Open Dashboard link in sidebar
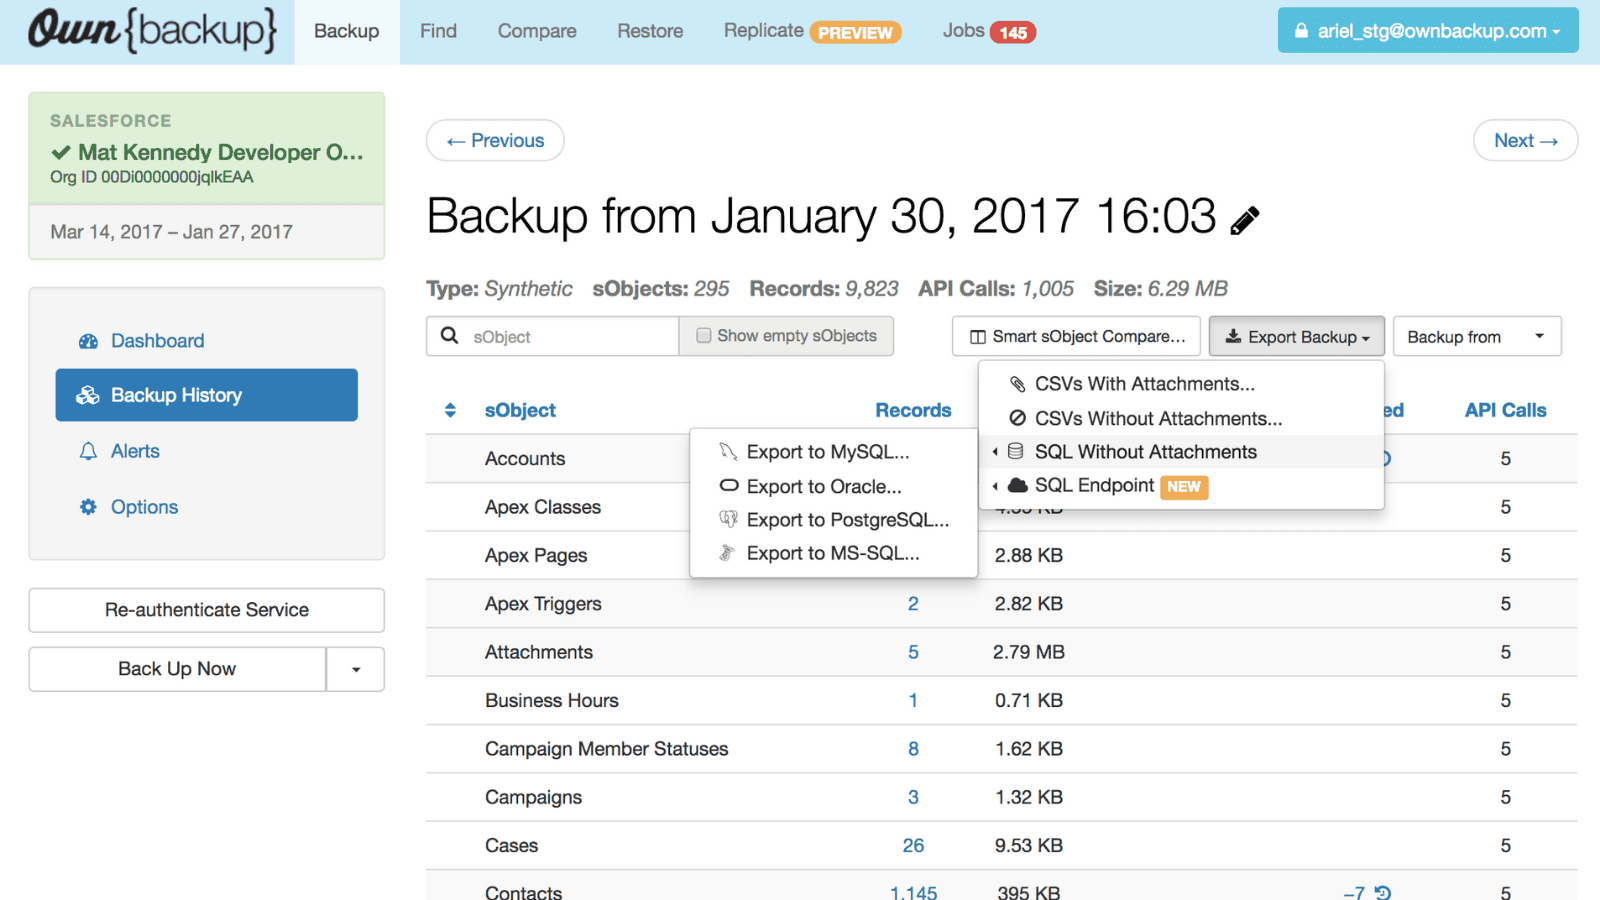The width and height of the screenshot is (1600, 900). coord(157,341)
